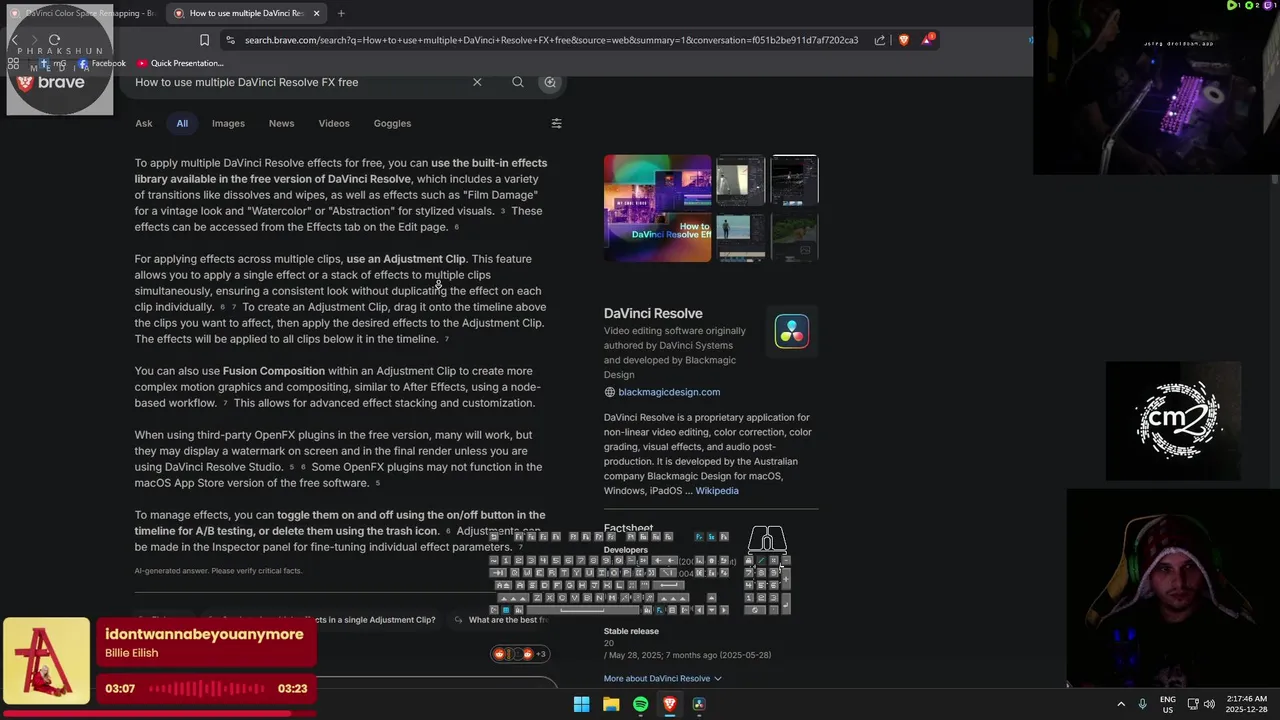Open the Goggles tab
This screenshot has height=720, width=1280.
[392, 123]
